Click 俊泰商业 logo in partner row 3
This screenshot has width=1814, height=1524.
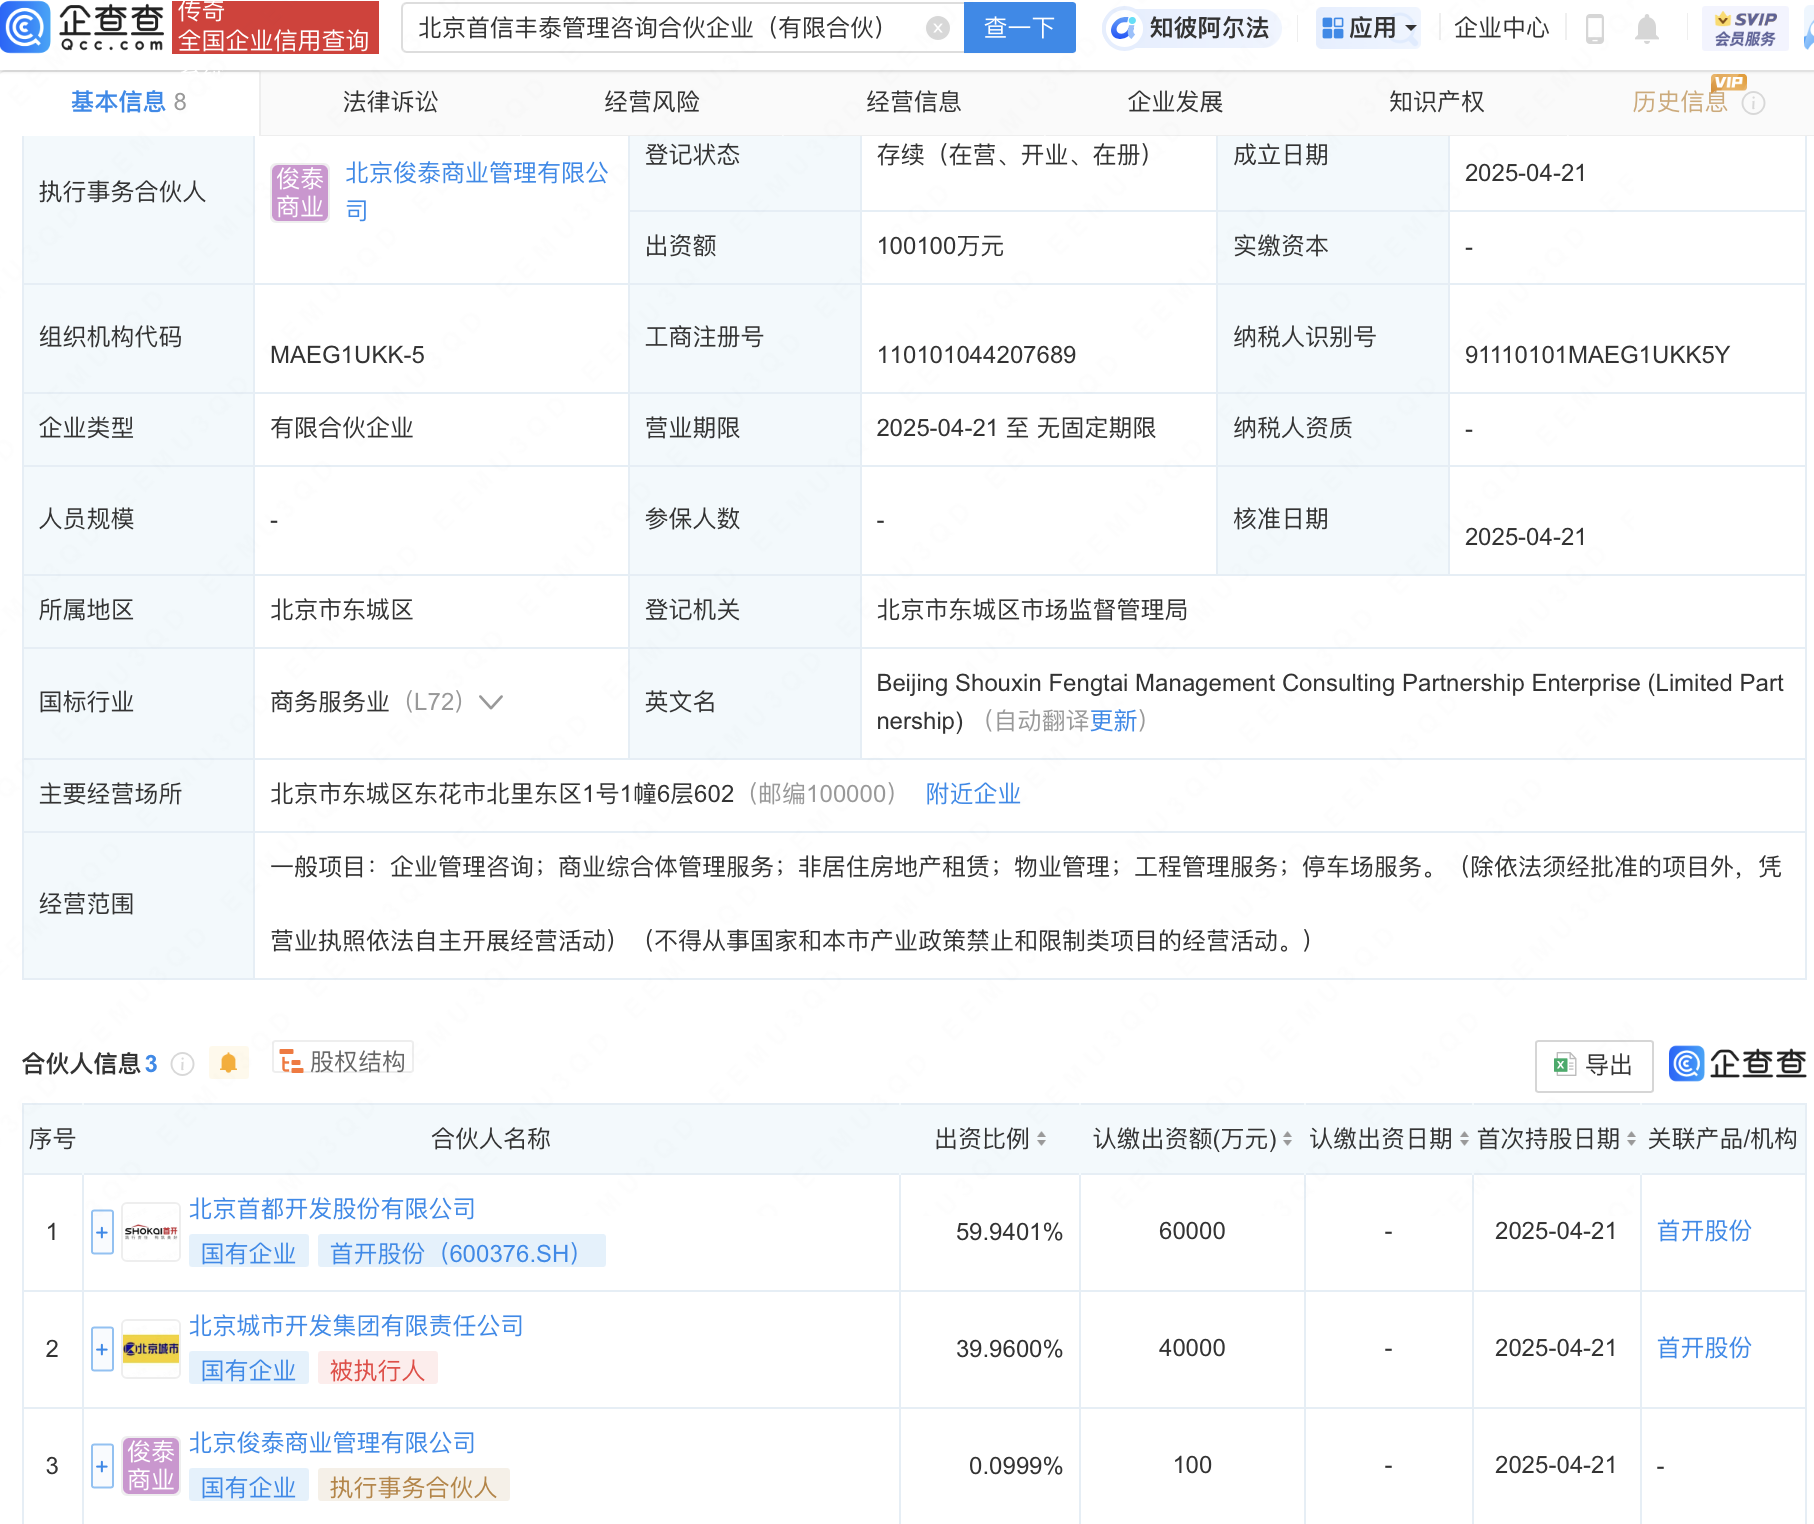click(151, 1466)
